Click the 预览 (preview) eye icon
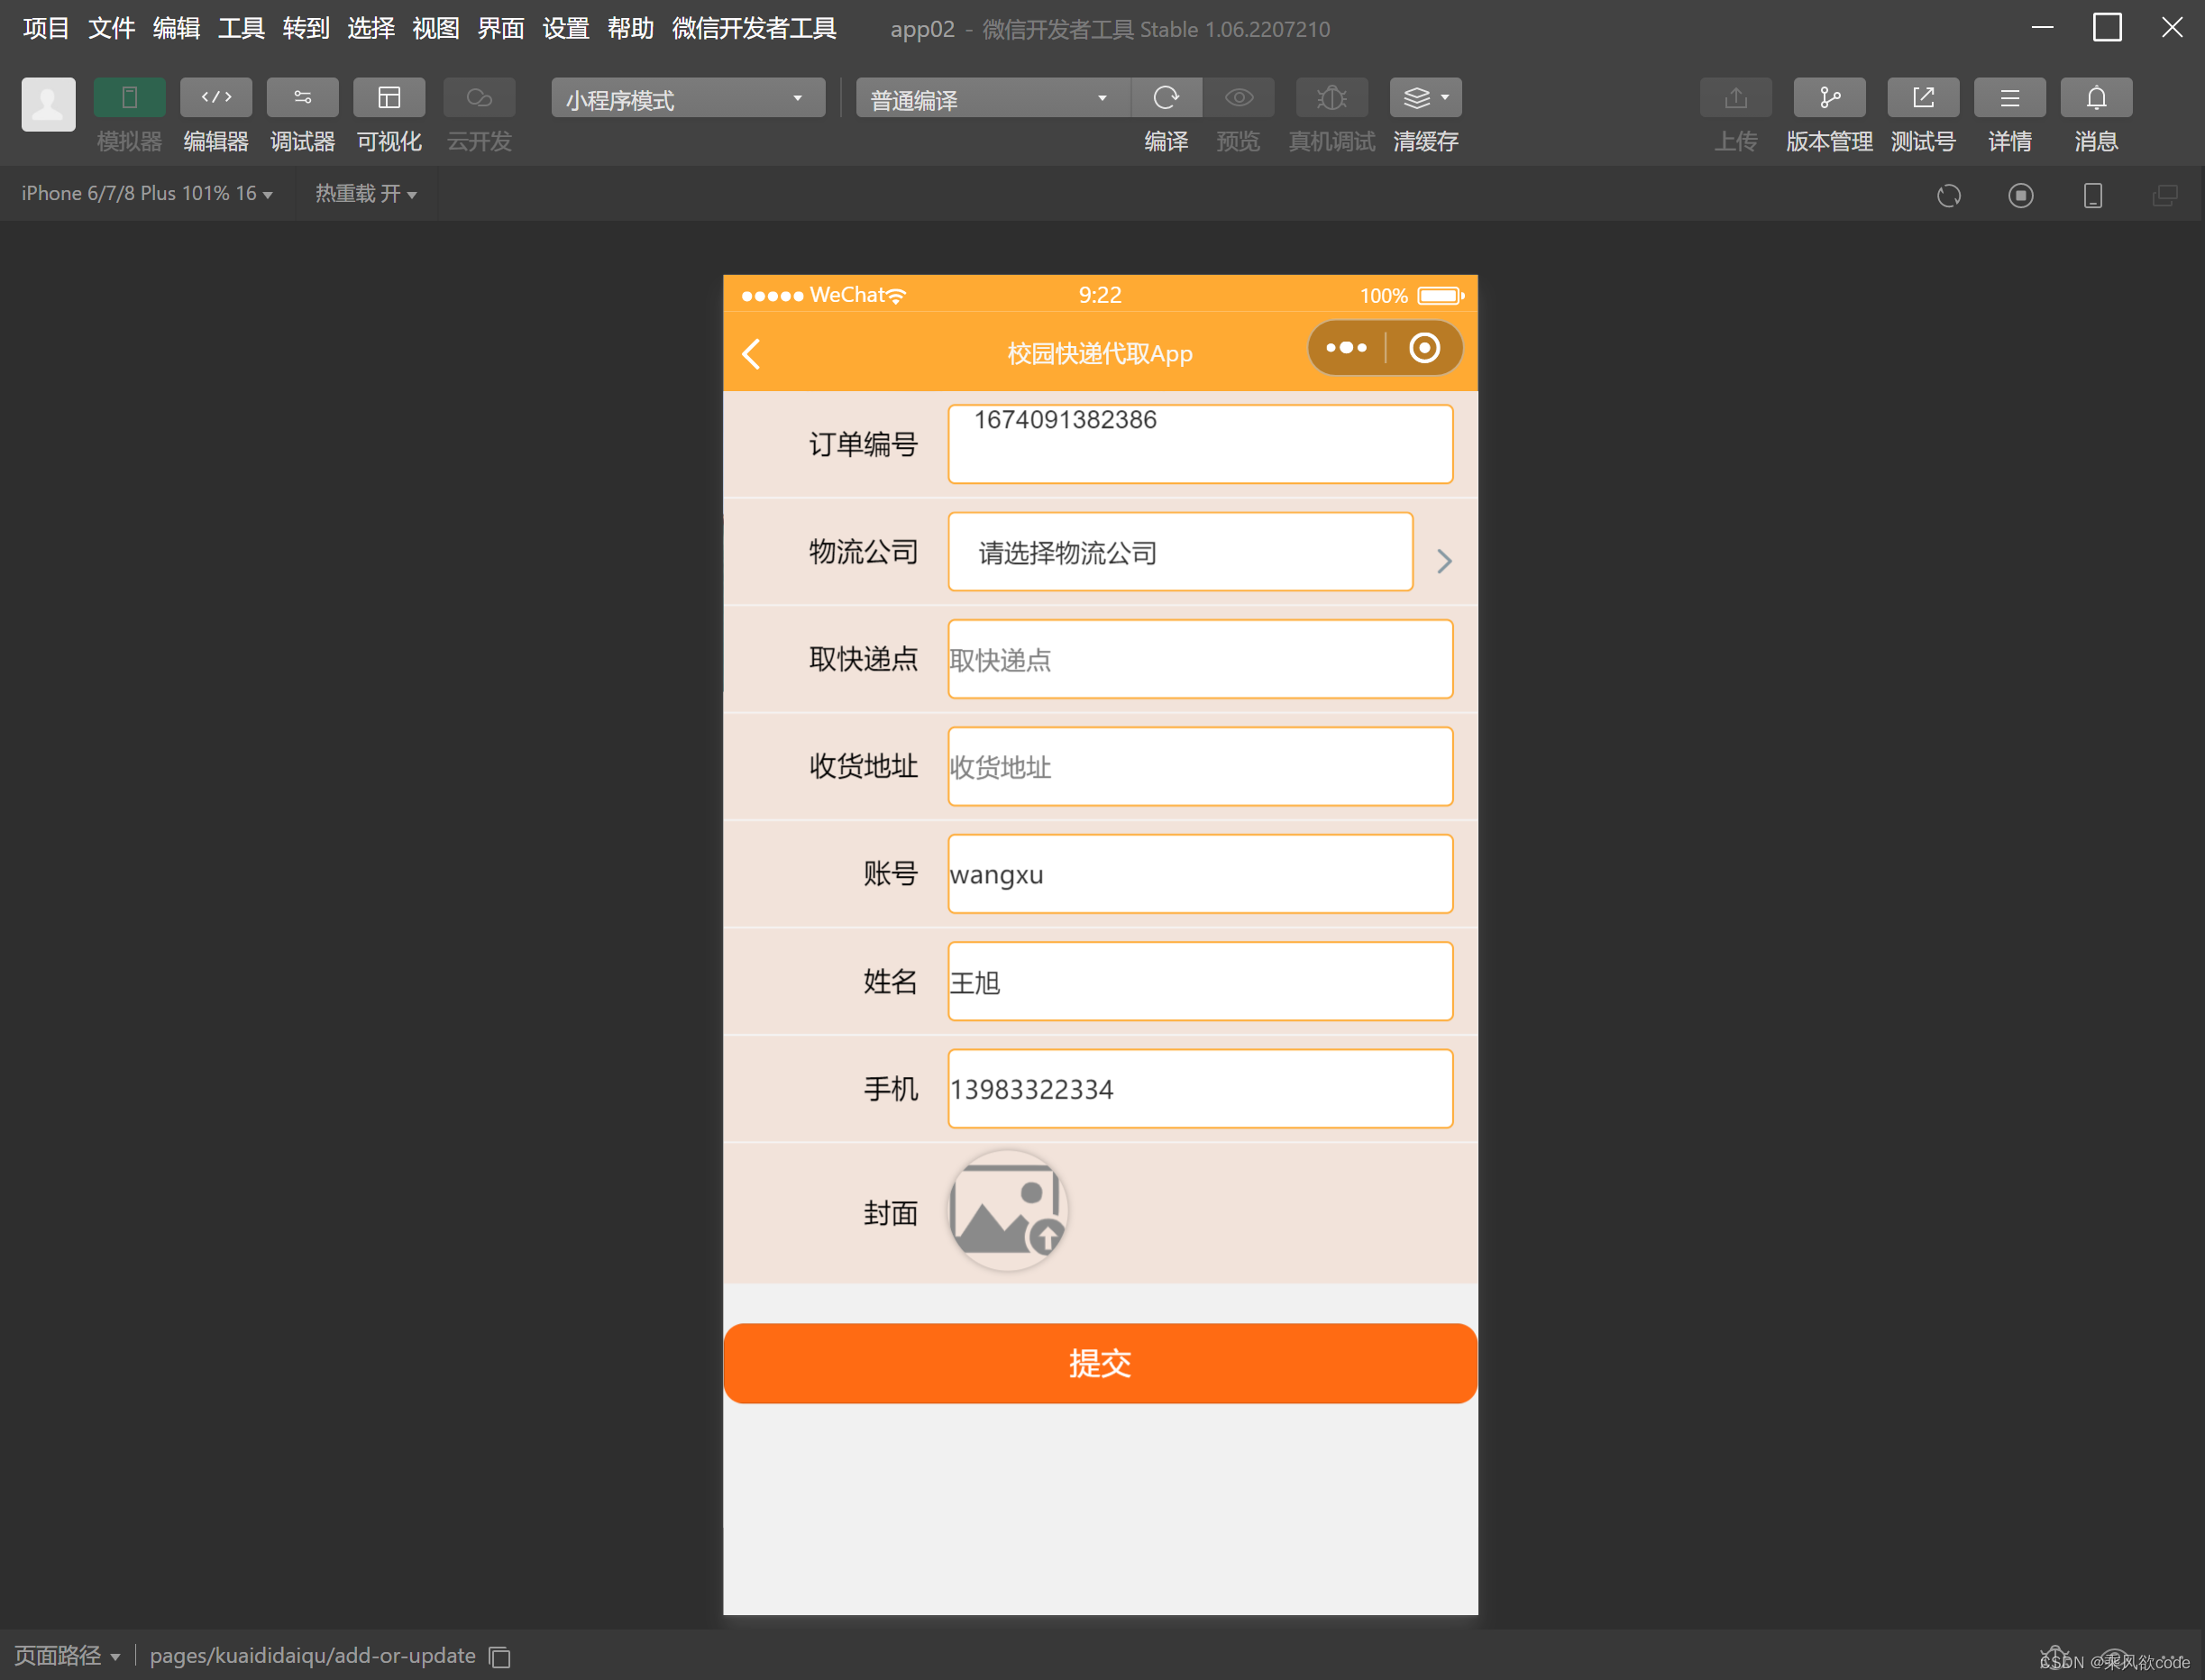This screenshot has height=1680, width=2205. (1239, 97)
